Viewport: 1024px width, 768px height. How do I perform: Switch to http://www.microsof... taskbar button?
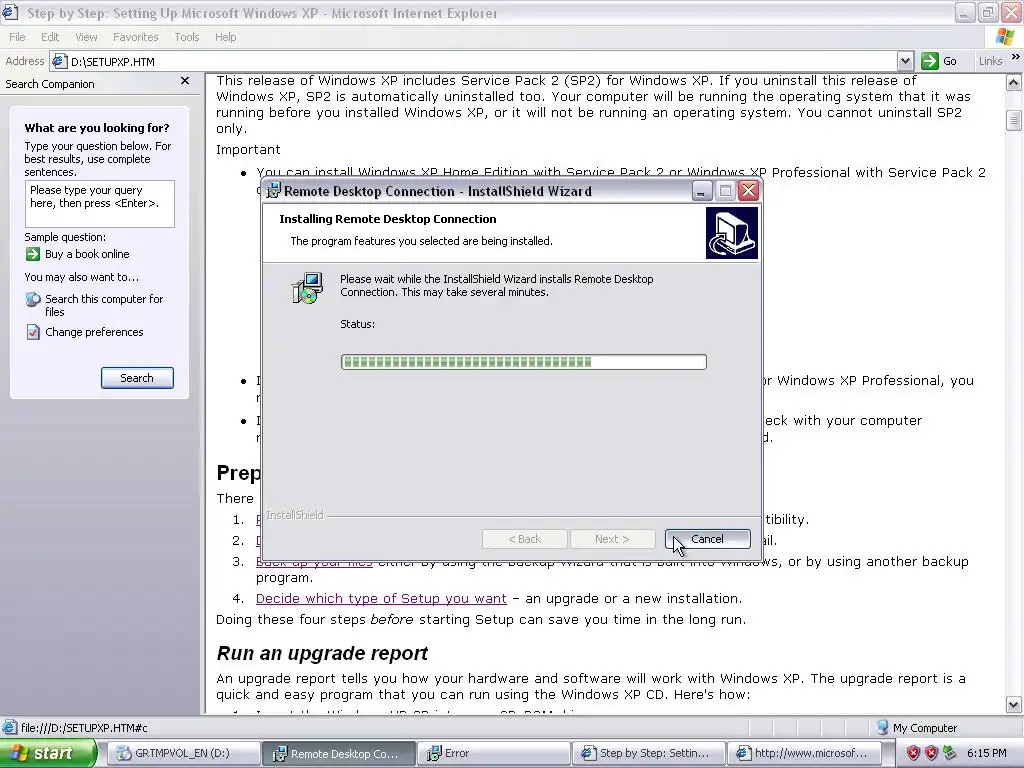804,753
